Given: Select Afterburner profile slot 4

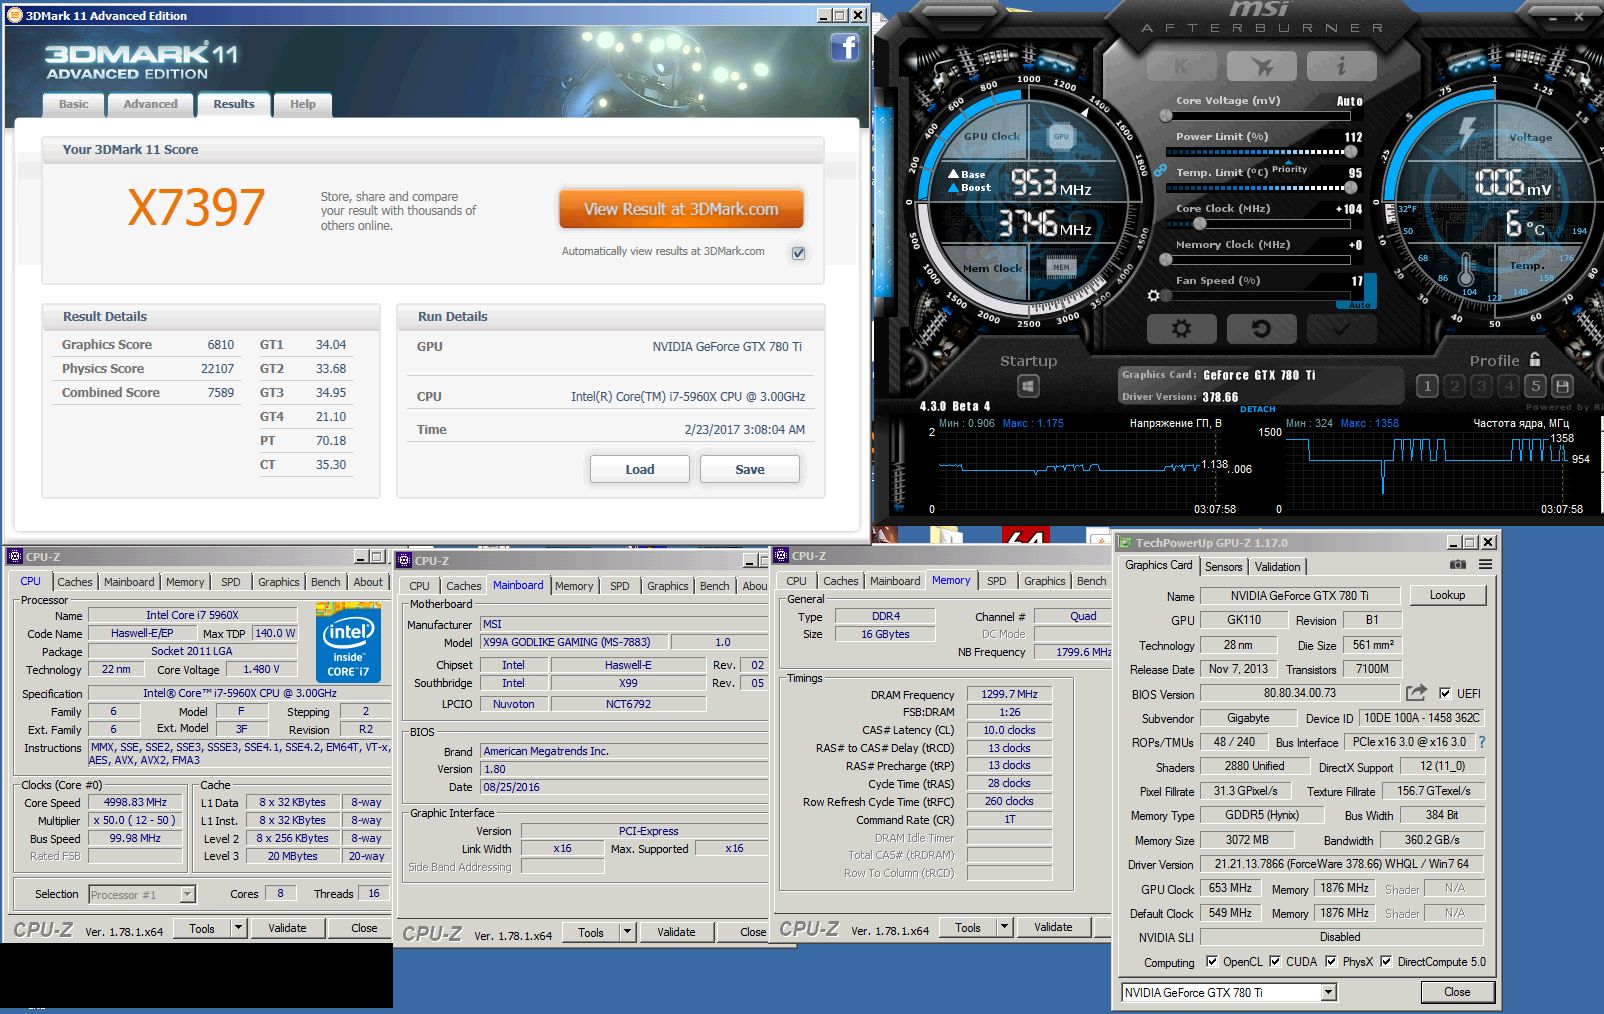Looking at the screenshot, I should point(1509,386).
